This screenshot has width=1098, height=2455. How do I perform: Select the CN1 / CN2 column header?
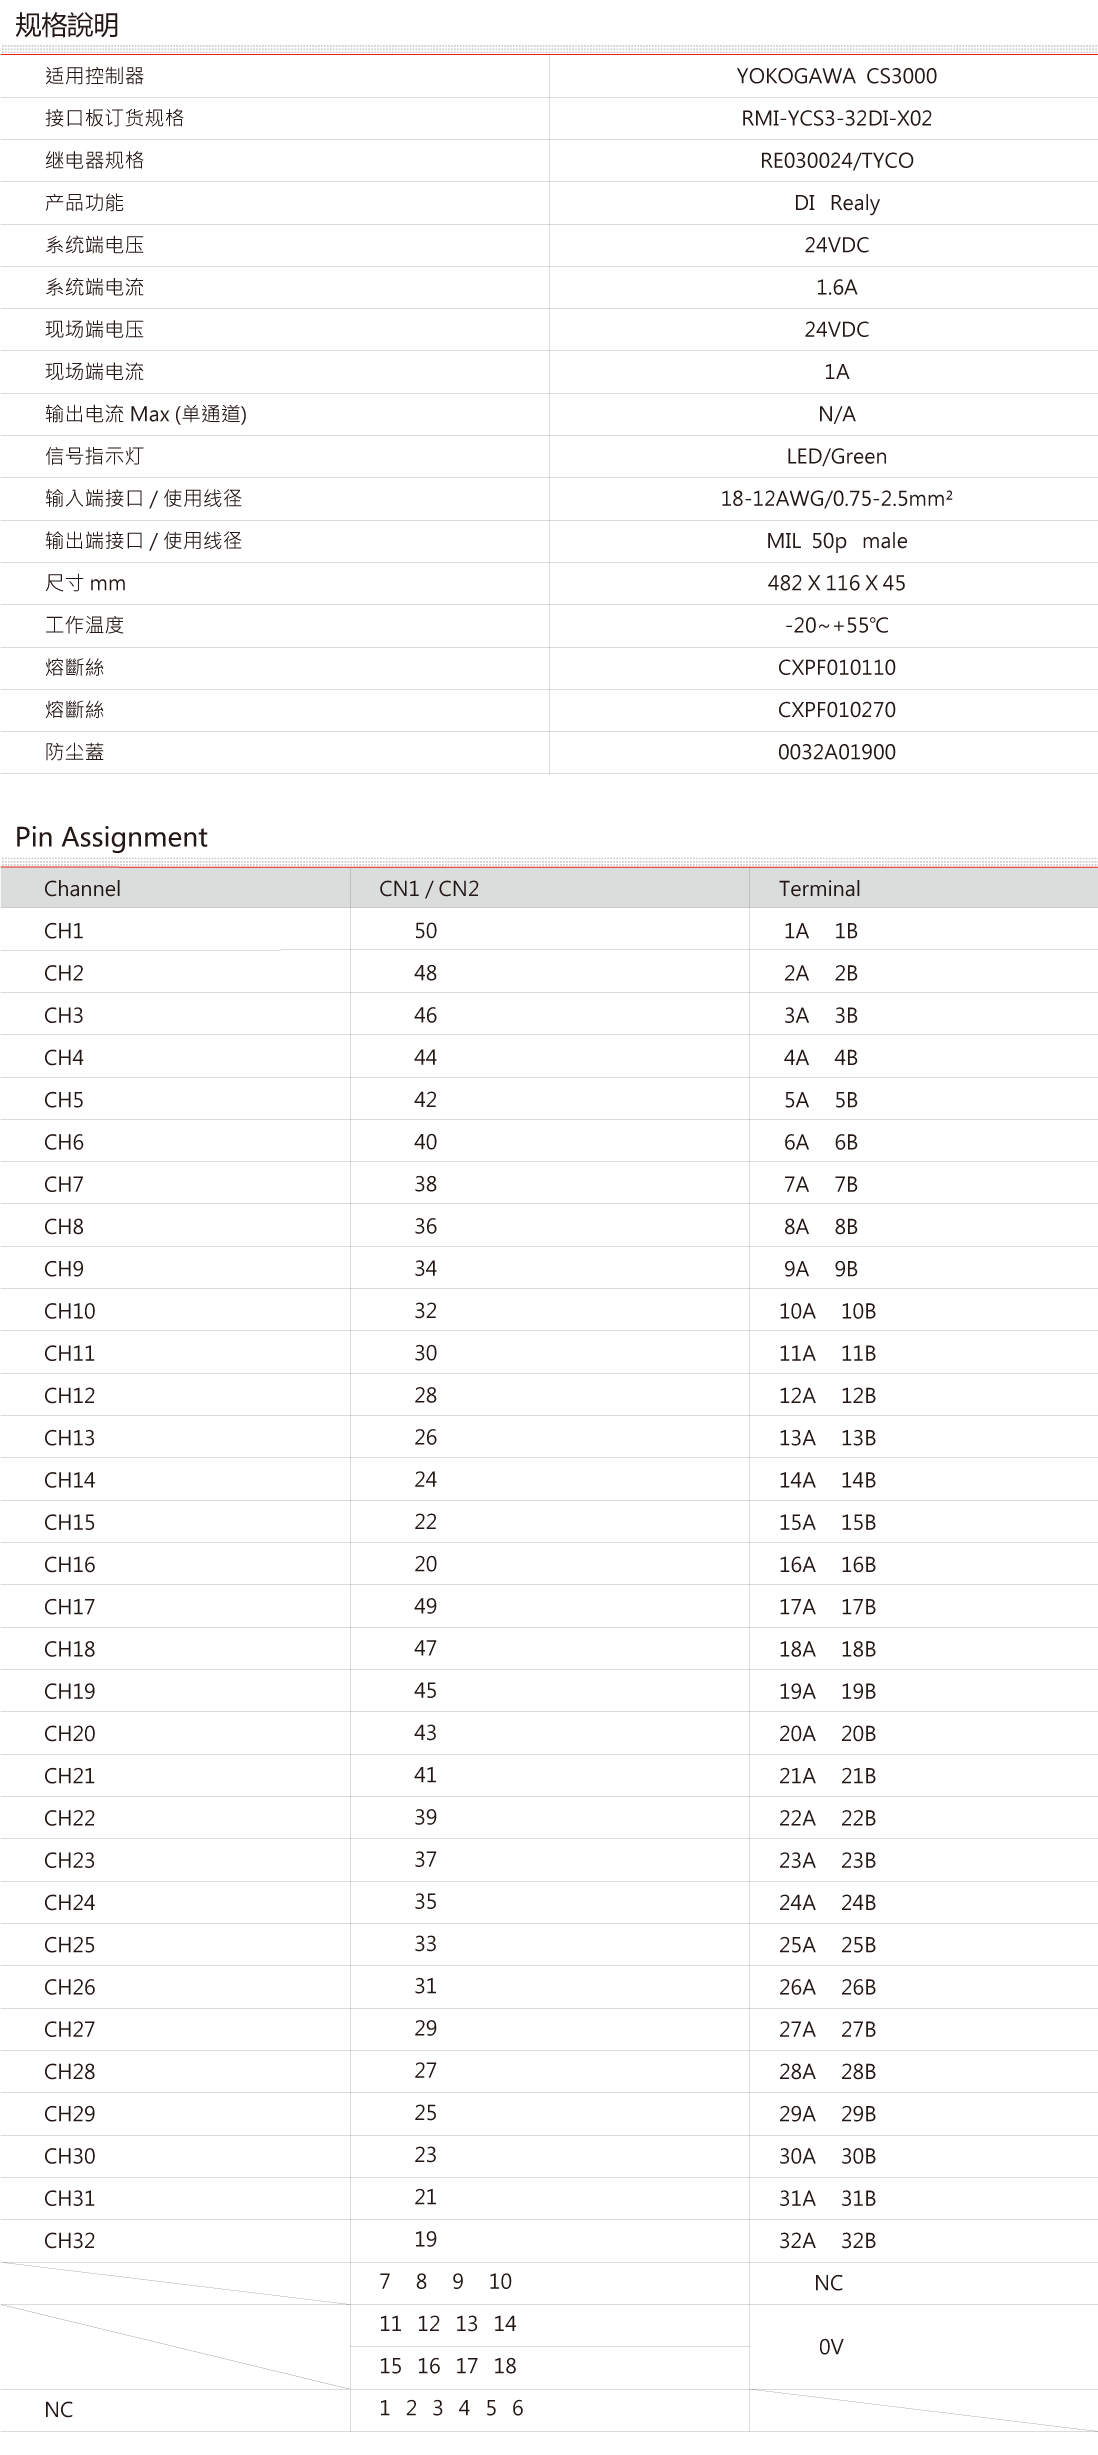[x=429, y=888]
